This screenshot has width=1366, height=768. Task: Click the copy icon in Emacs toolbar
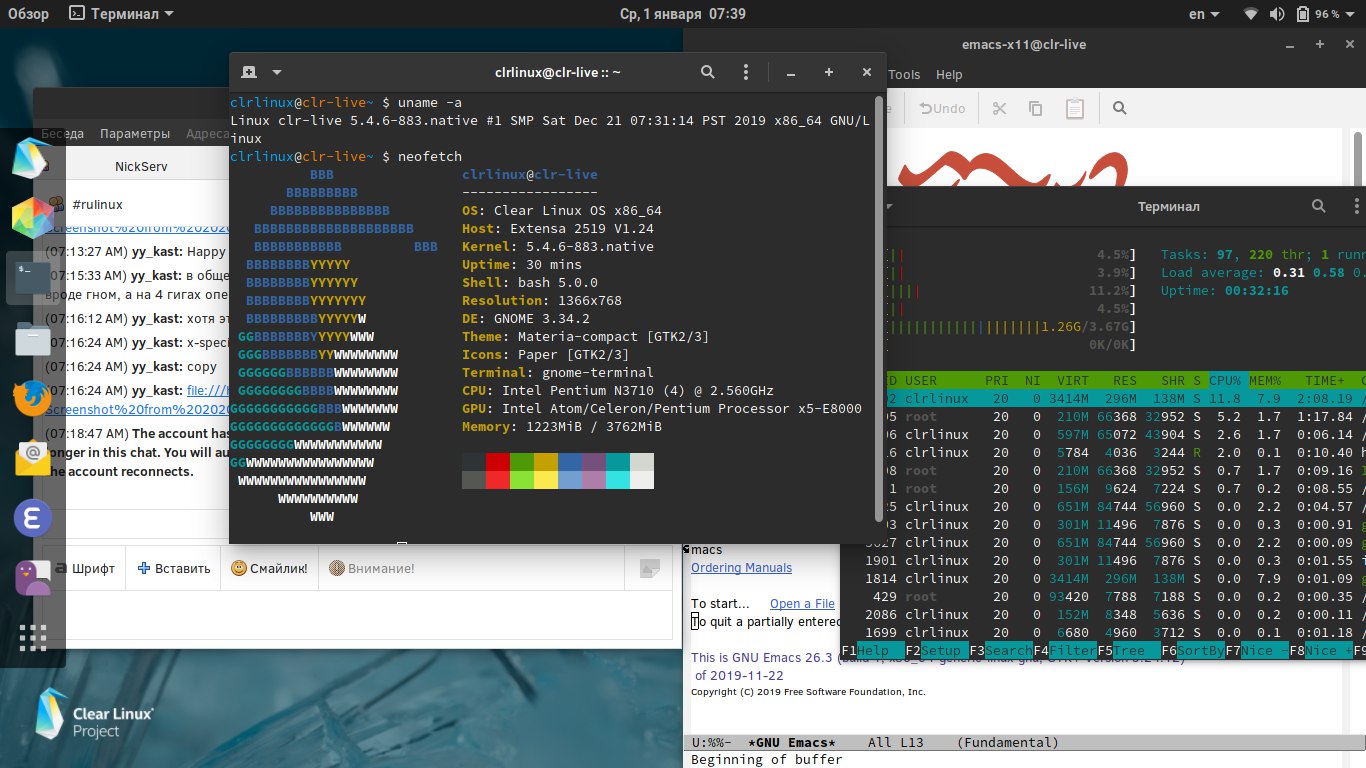click(x=1036, y=108)
